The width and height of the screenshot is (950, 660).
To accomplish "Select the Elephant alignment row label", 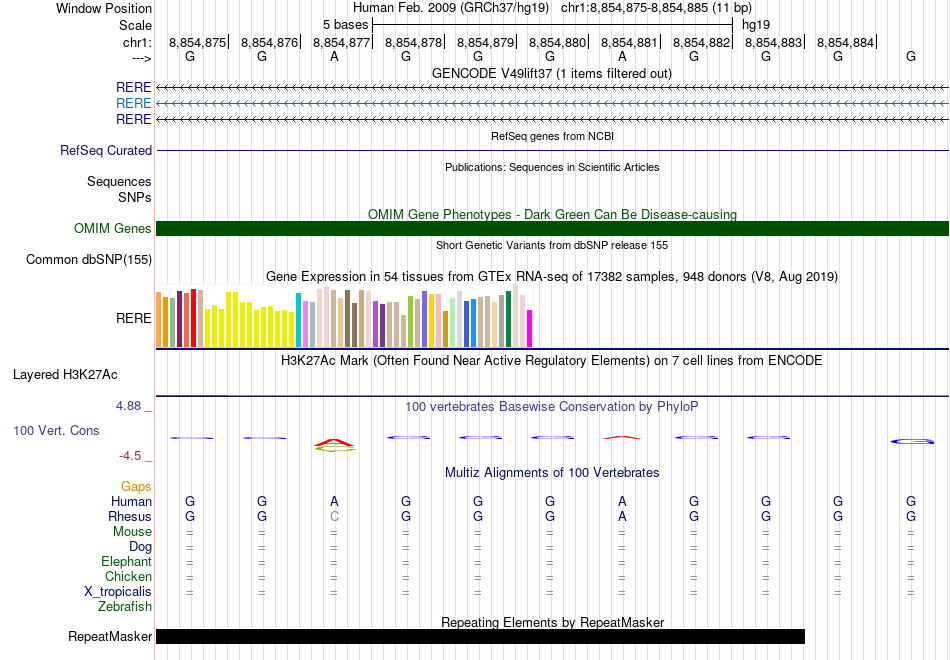I will [x=126, y=561].
